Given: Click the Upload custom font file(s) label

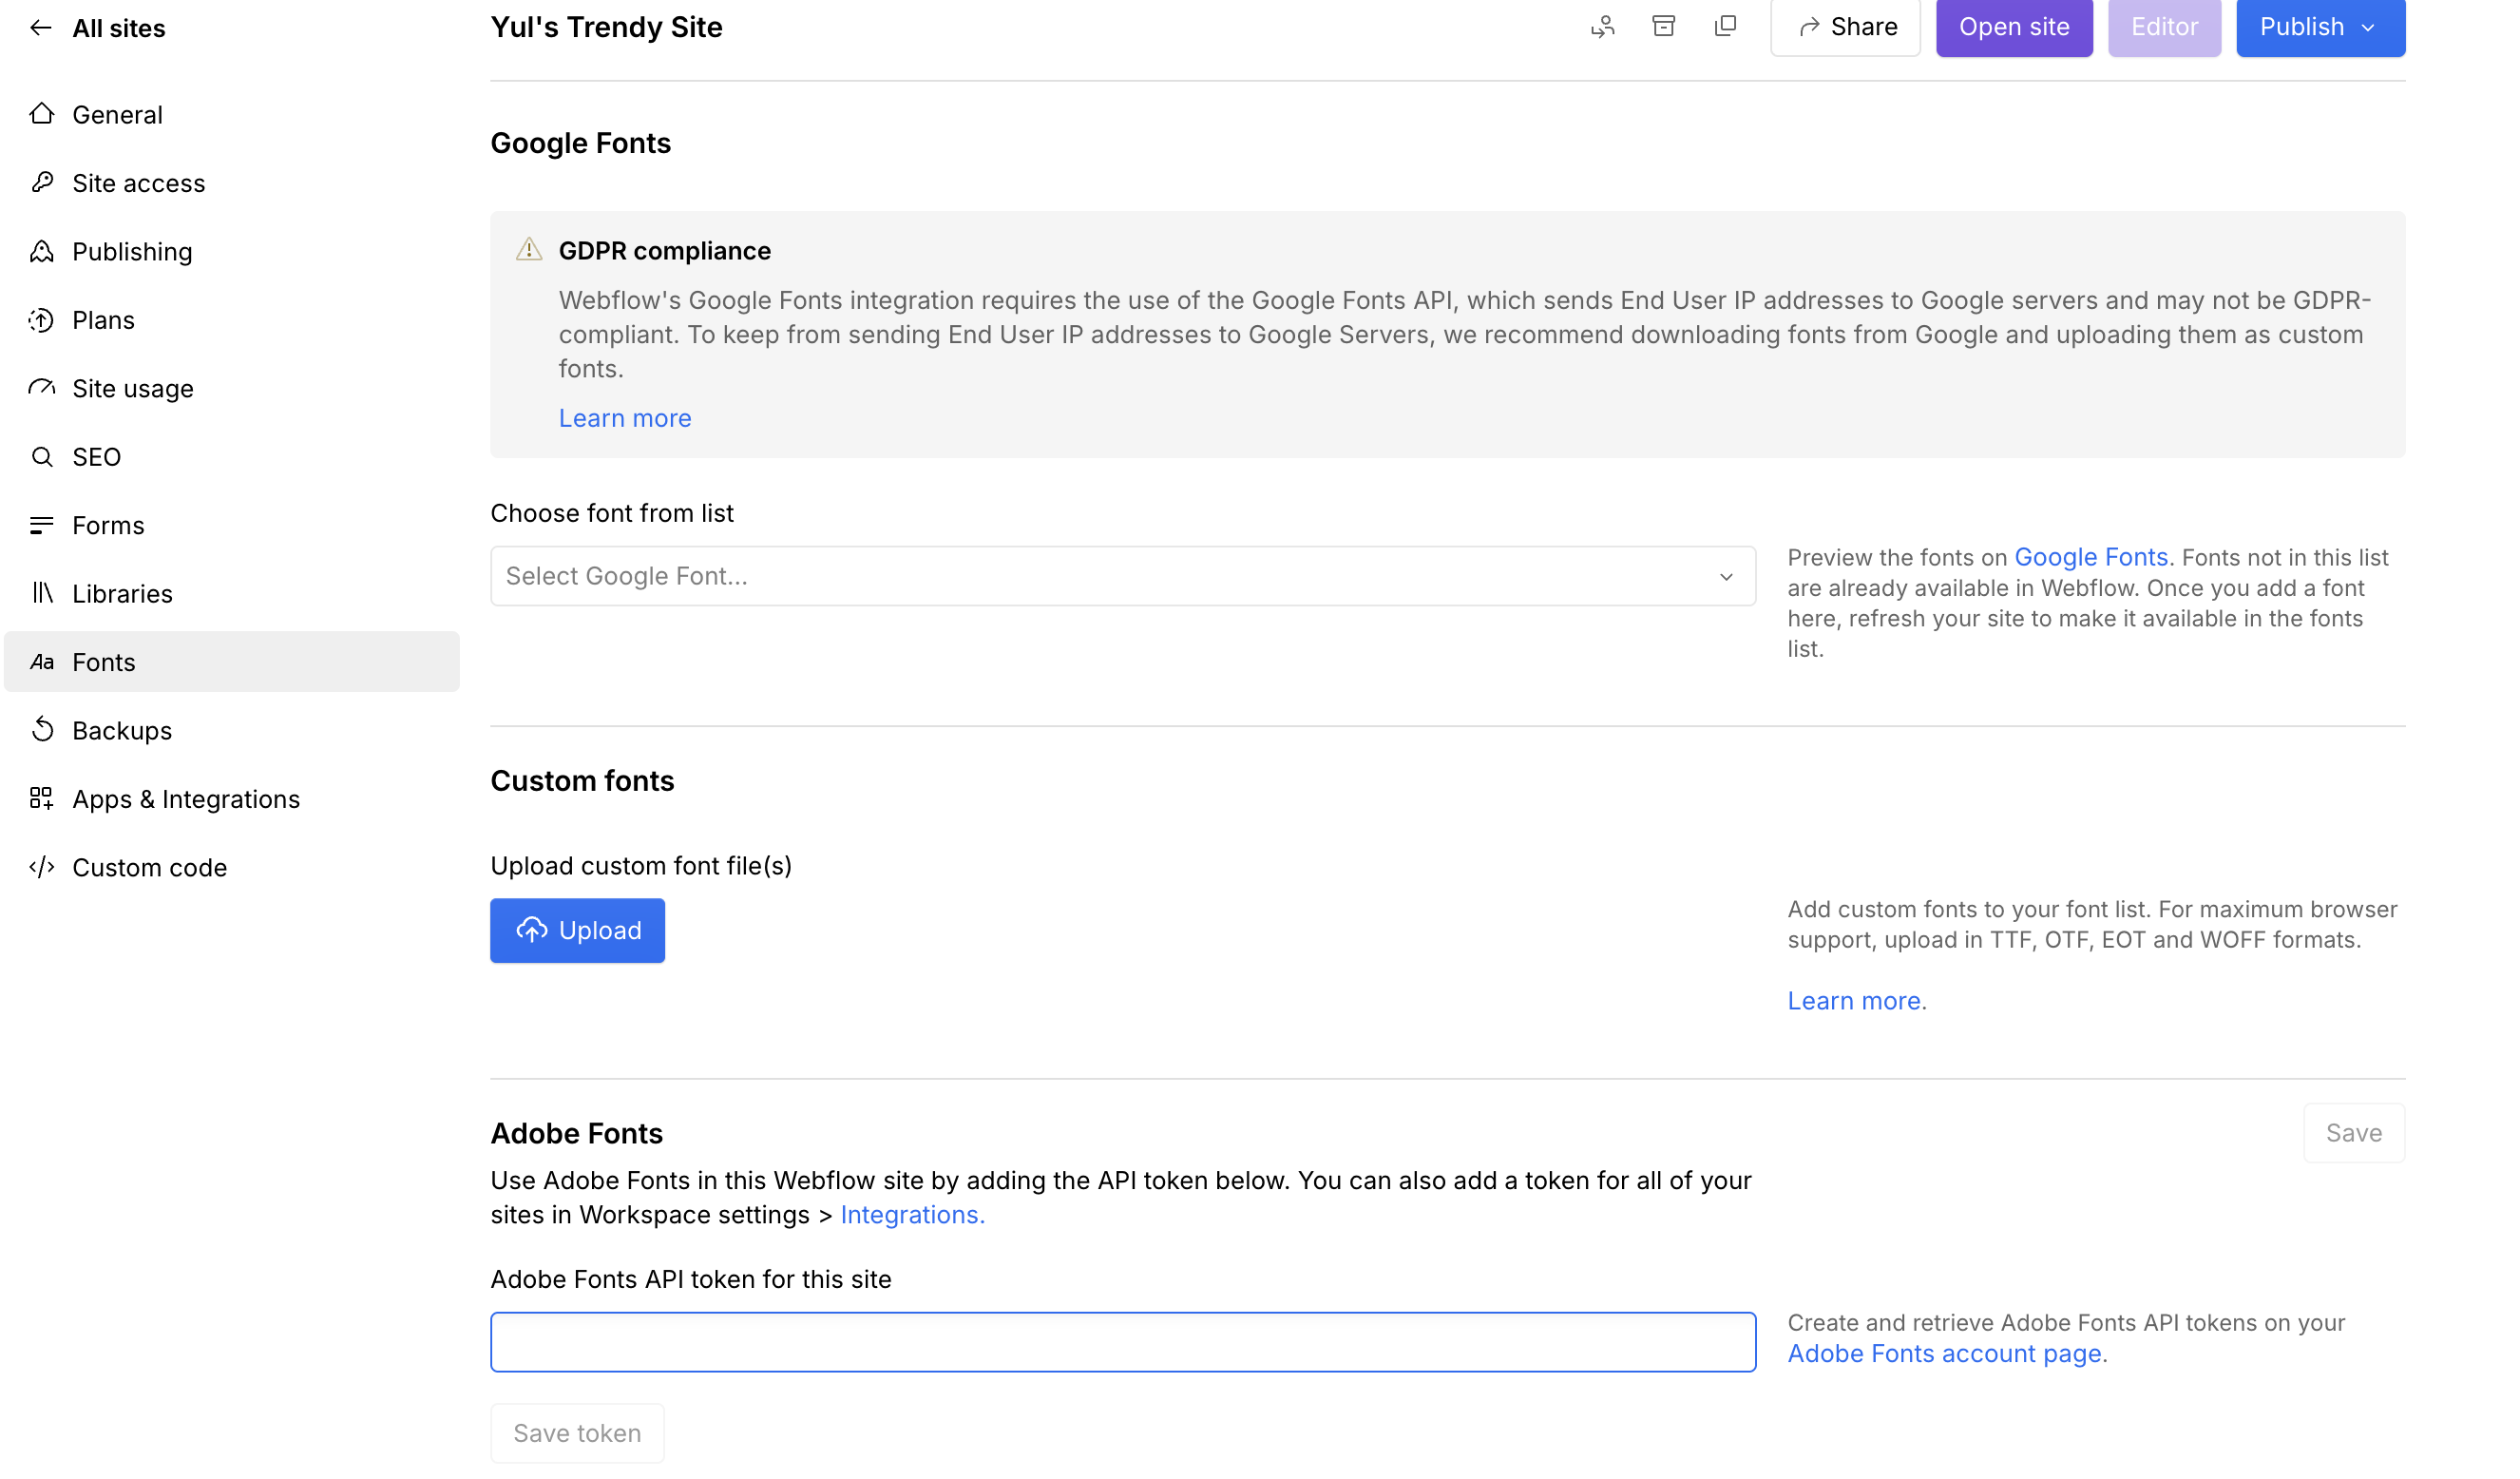Looking at the screenshot, I should coord(641,866).
